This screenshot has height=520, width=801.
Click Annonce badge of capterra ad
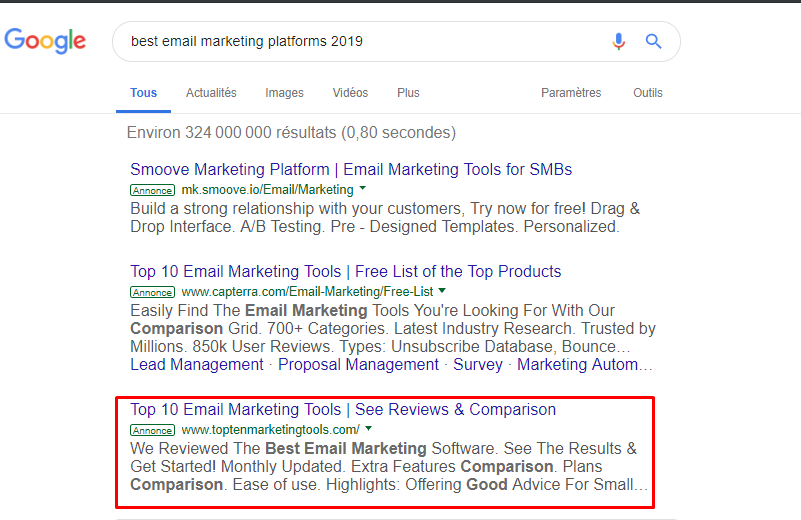[x=153, y=293]
